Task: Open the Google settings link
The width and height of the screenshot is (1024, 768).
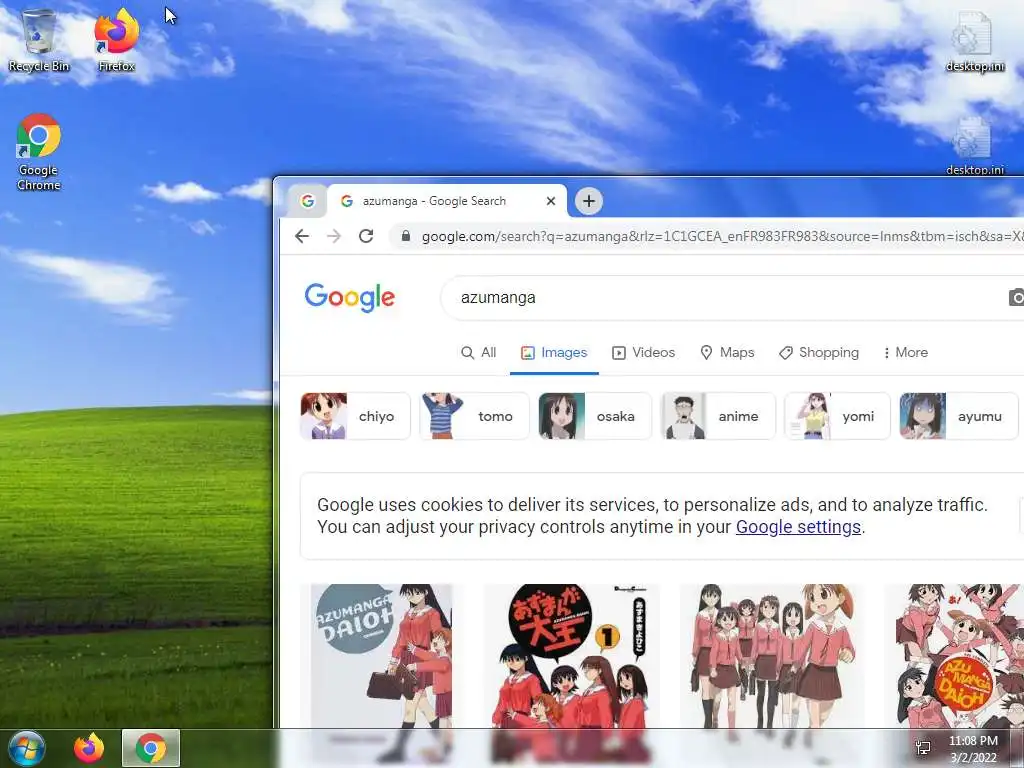Action: click(x=798, y=527)
